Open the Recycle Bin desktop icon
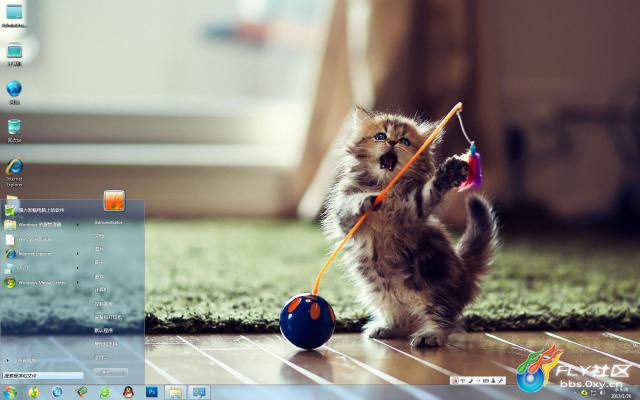 [14, 130]
